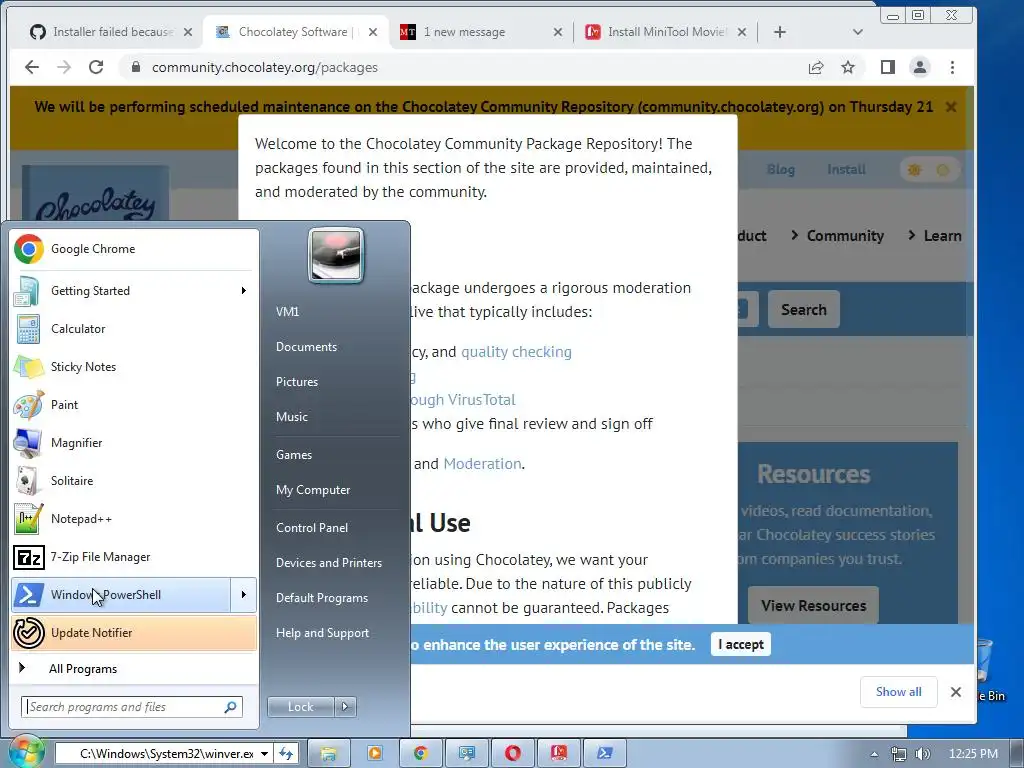Open Google Chrome from Start menu
This screenshot has height=768, width=1024.
tap(134, 249)
